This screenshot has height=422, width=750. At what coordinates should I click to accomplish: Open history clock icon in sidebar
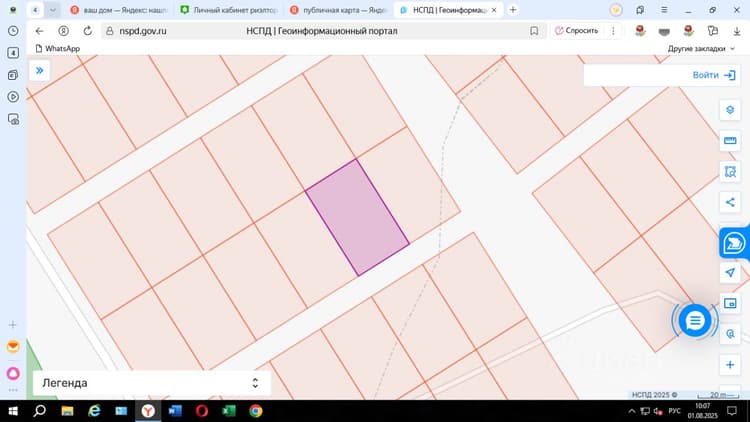pos(13,31)
